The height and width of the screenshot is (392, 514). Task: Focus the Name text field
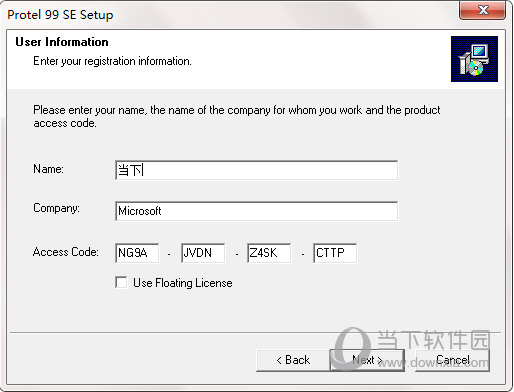(256, 170)
